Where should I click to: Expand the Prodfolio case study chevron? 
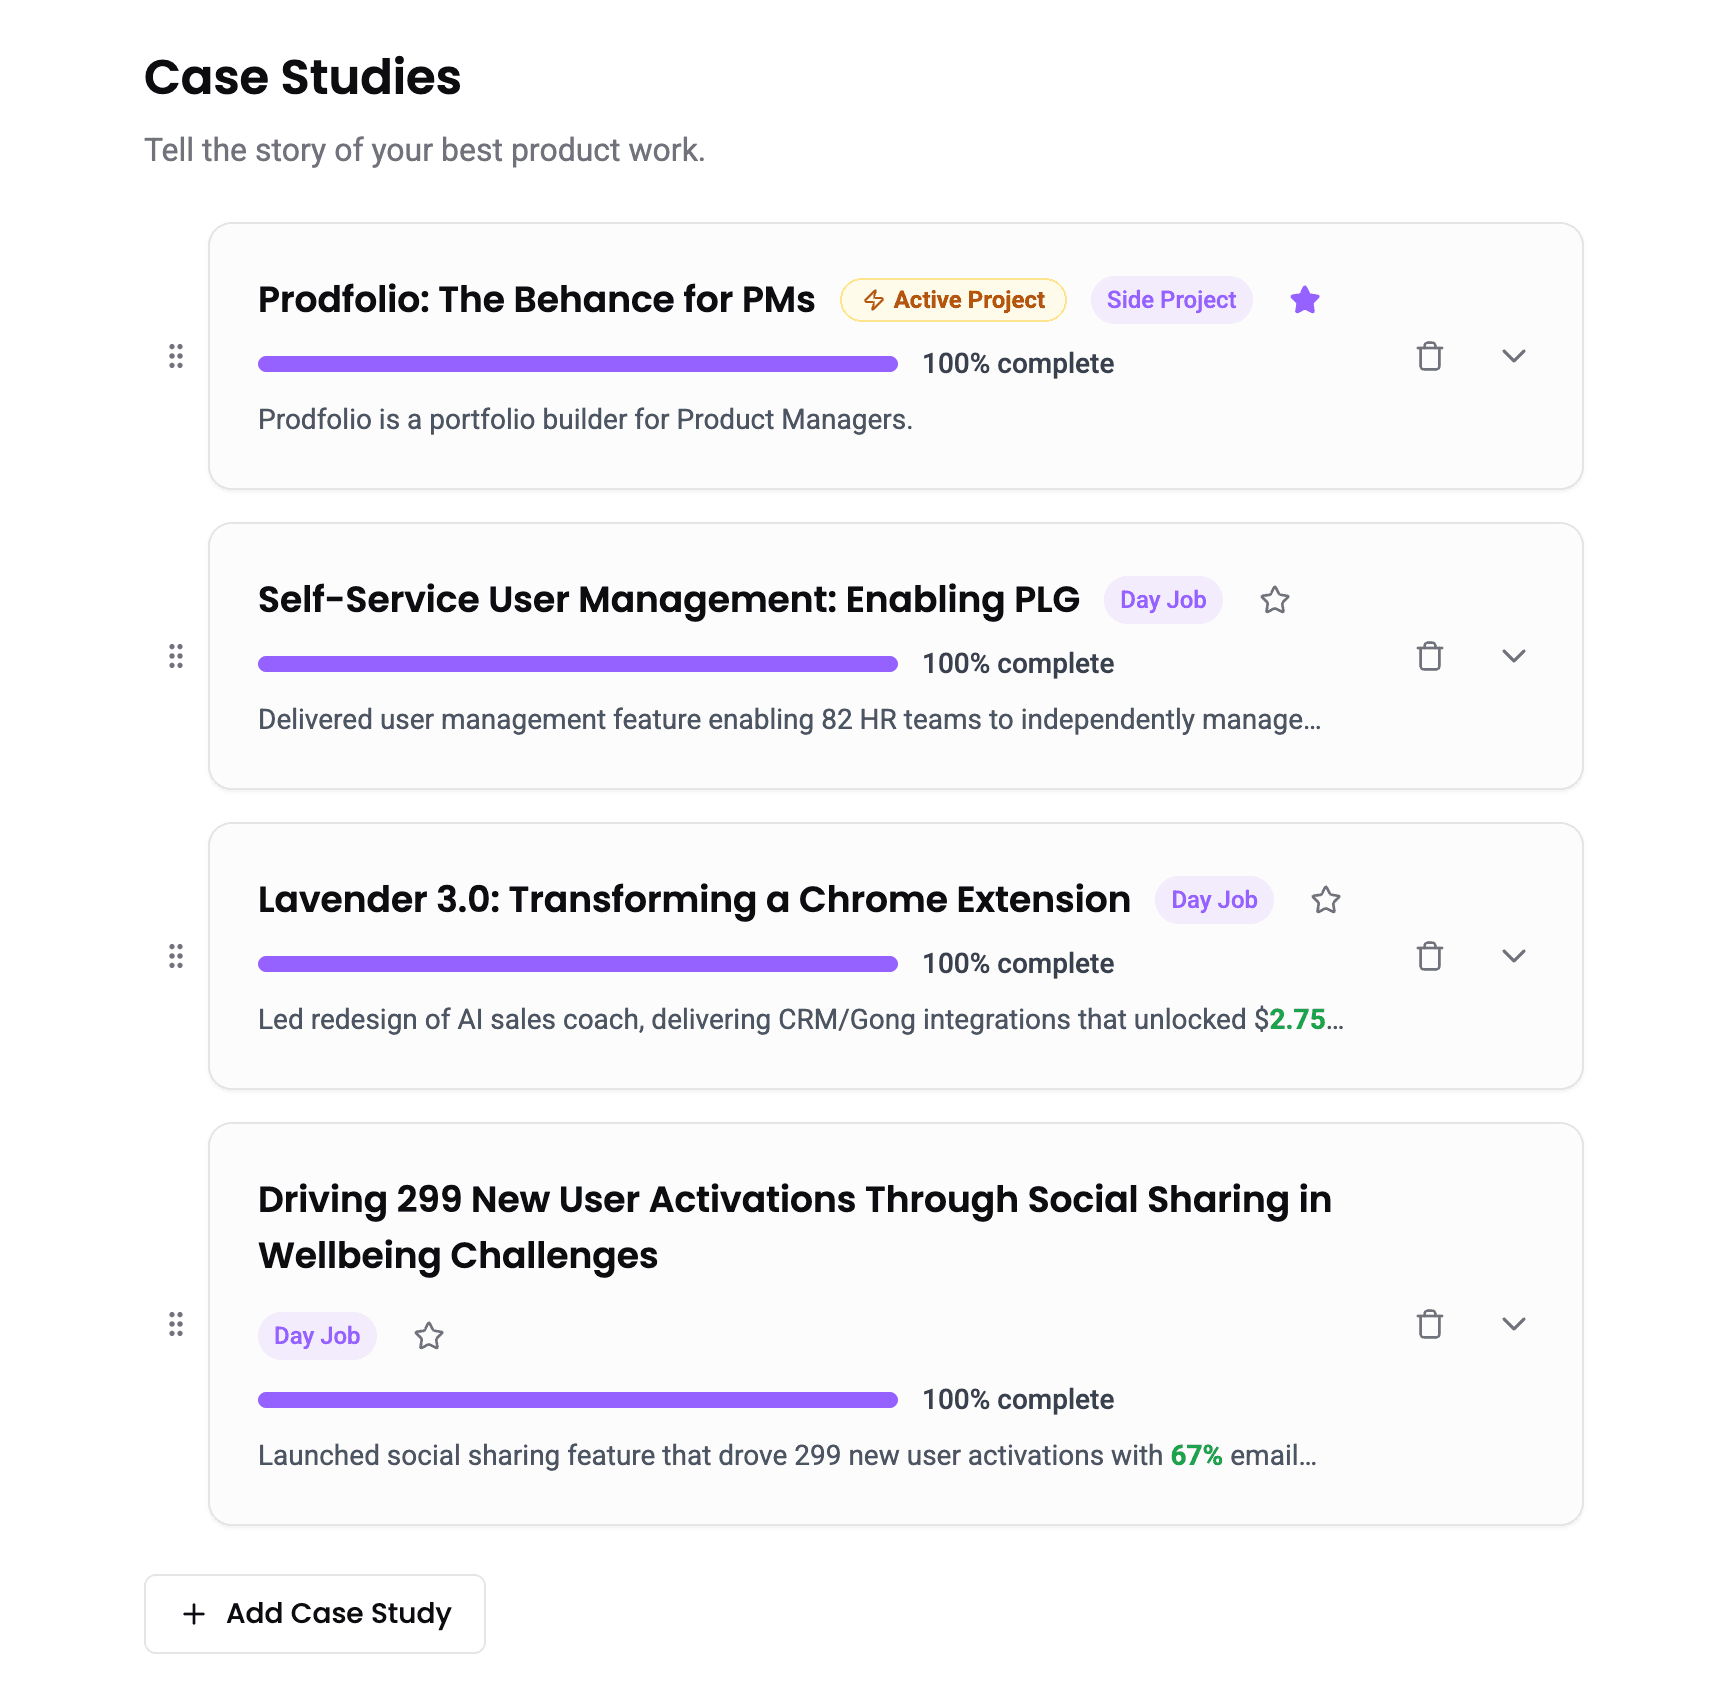coord(1514,356)
